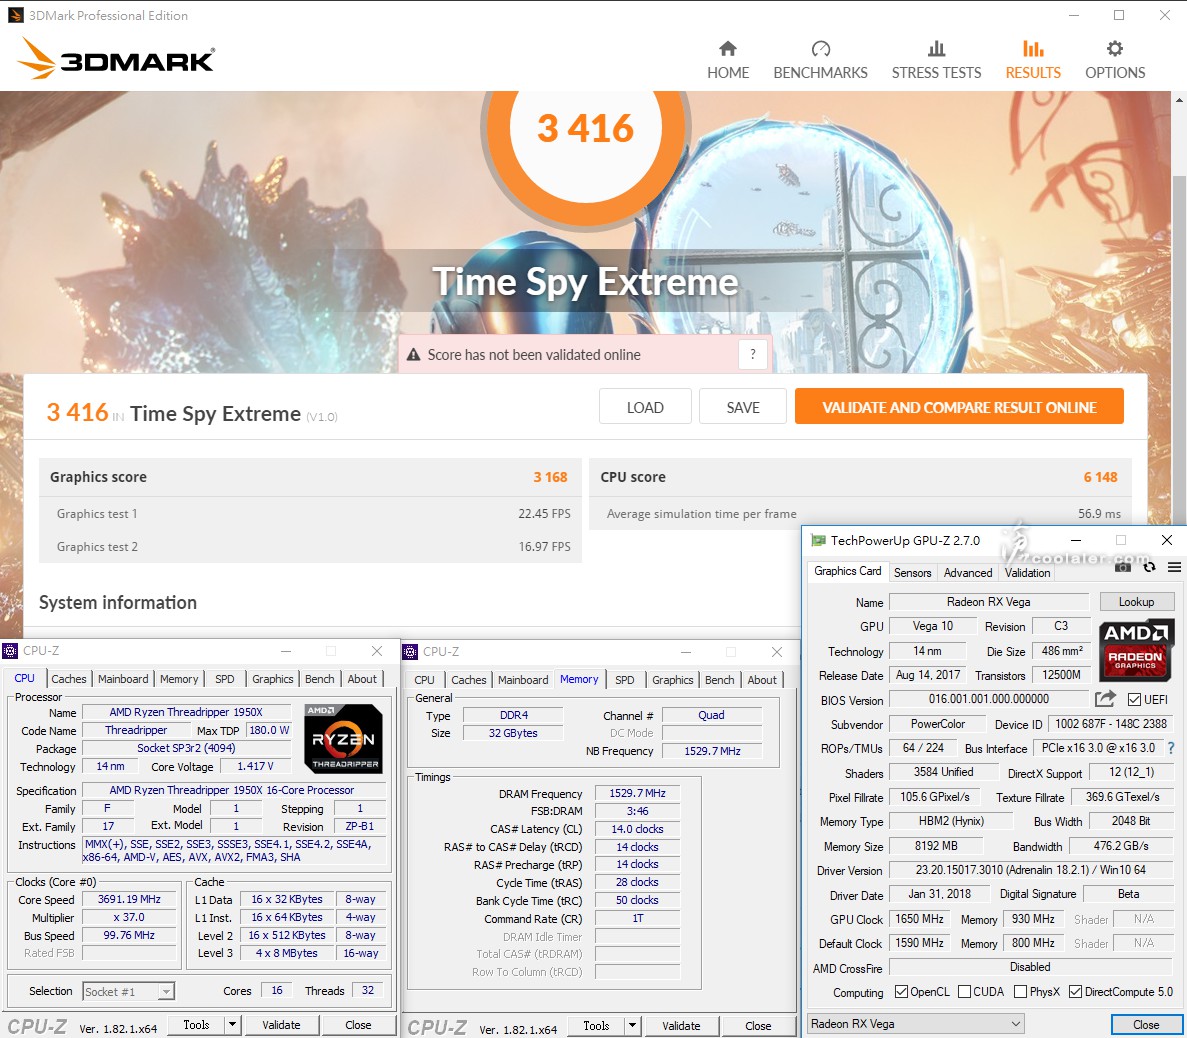Open Caches tab in CPU-Z processor window
The image size is (1187, 1038).
tap(69, 679)
